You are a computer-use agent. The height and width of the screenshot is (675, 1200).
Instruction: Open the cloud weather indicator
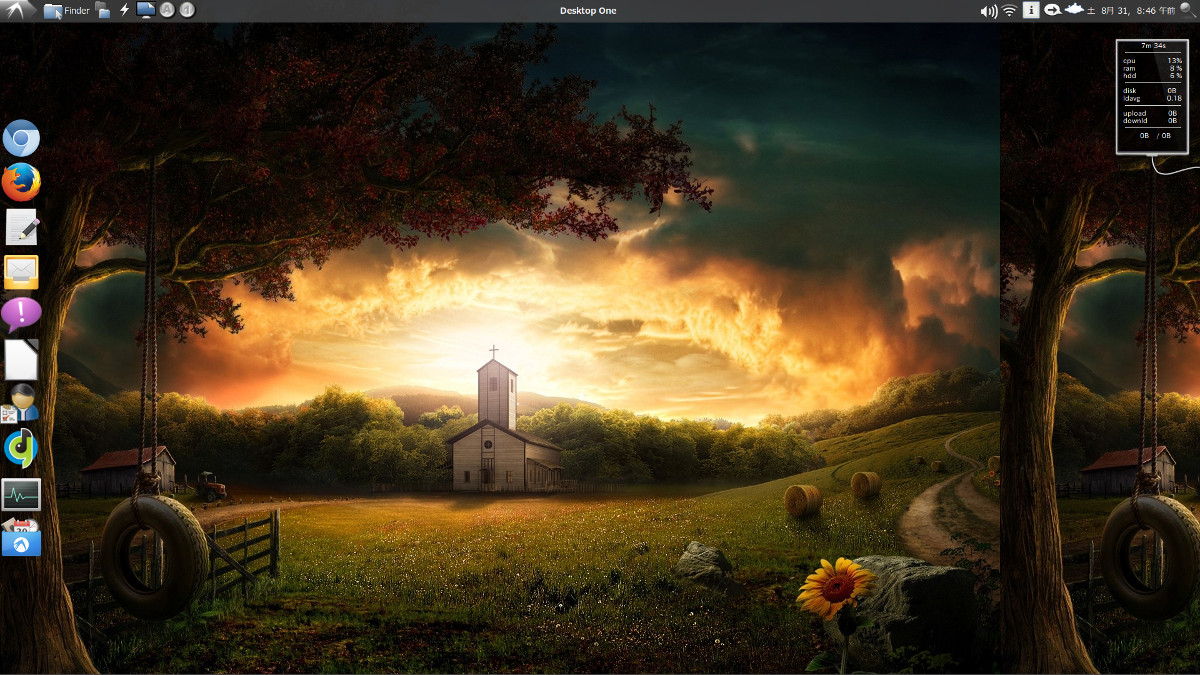pos(1074,10)
